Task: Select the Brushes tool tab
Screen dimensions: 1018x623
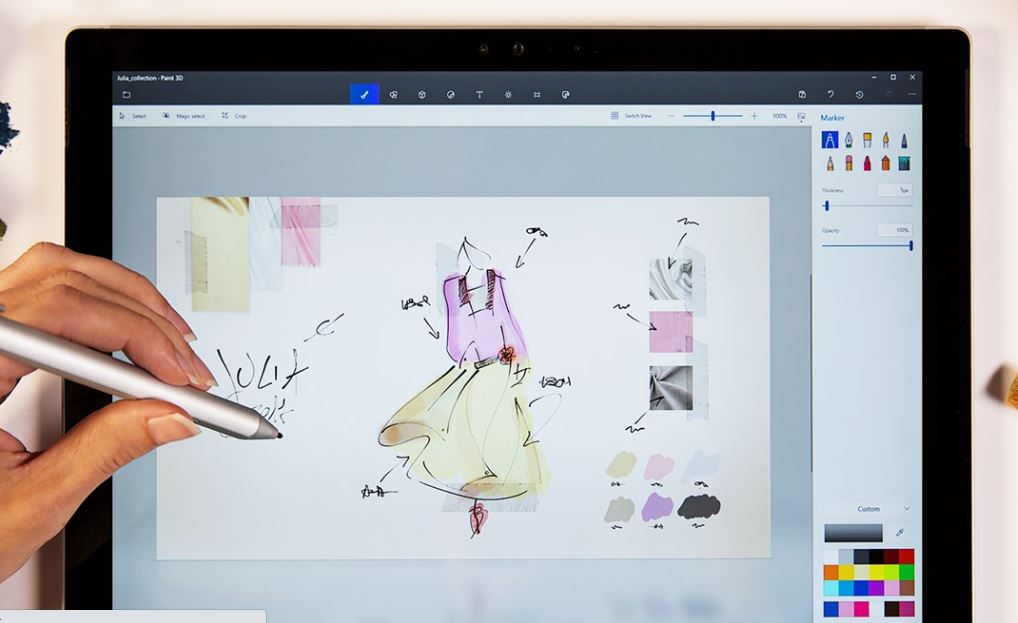Action: point(364,95)
